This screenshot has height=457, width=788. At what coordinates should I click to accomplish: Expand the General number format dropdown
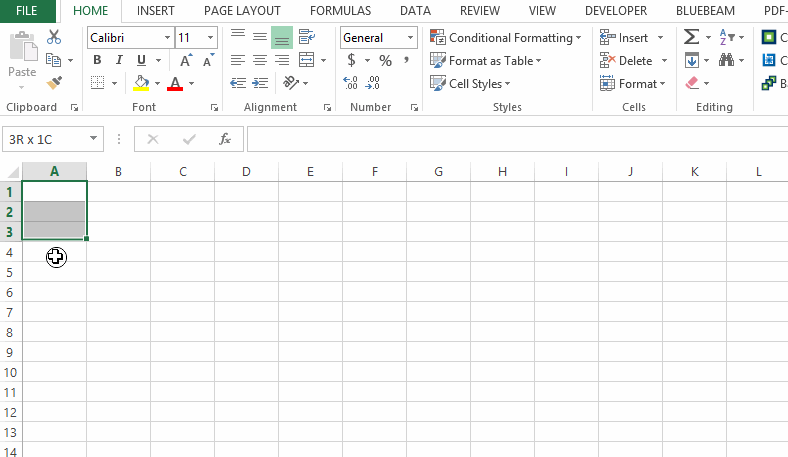[411, 37]
